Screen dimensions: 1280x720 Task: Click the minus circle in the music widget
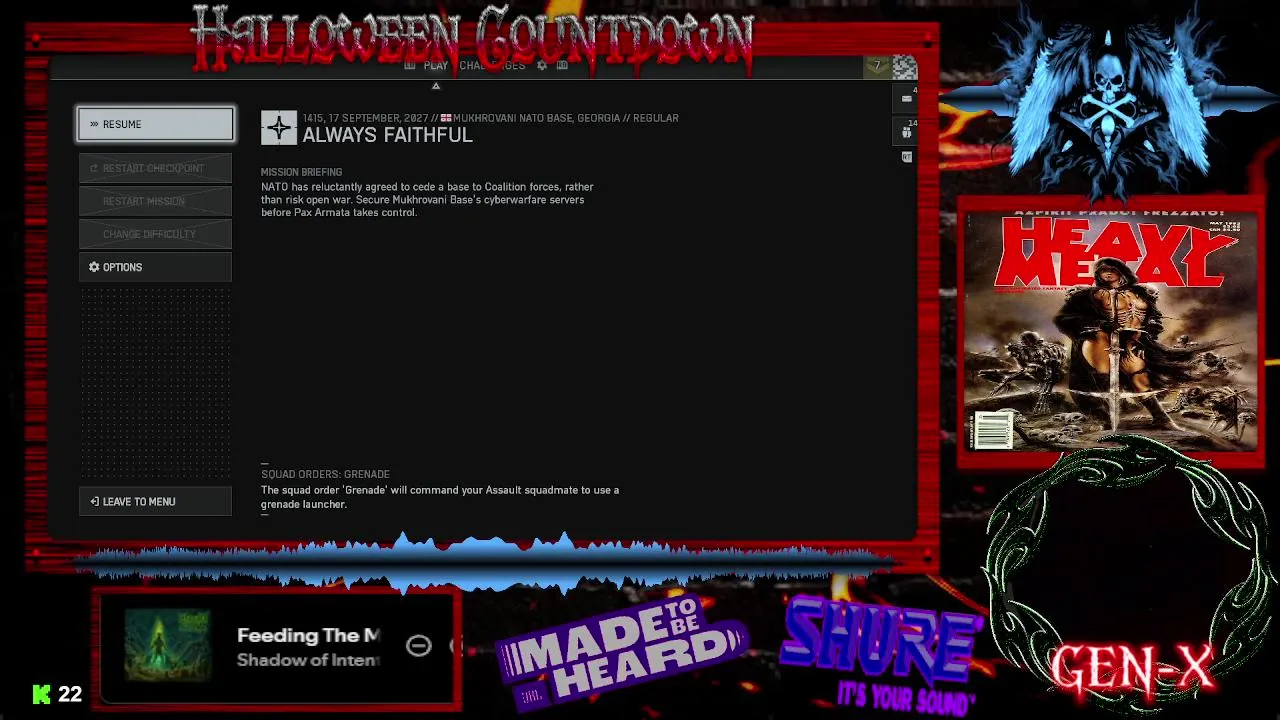tap(419, 645)
